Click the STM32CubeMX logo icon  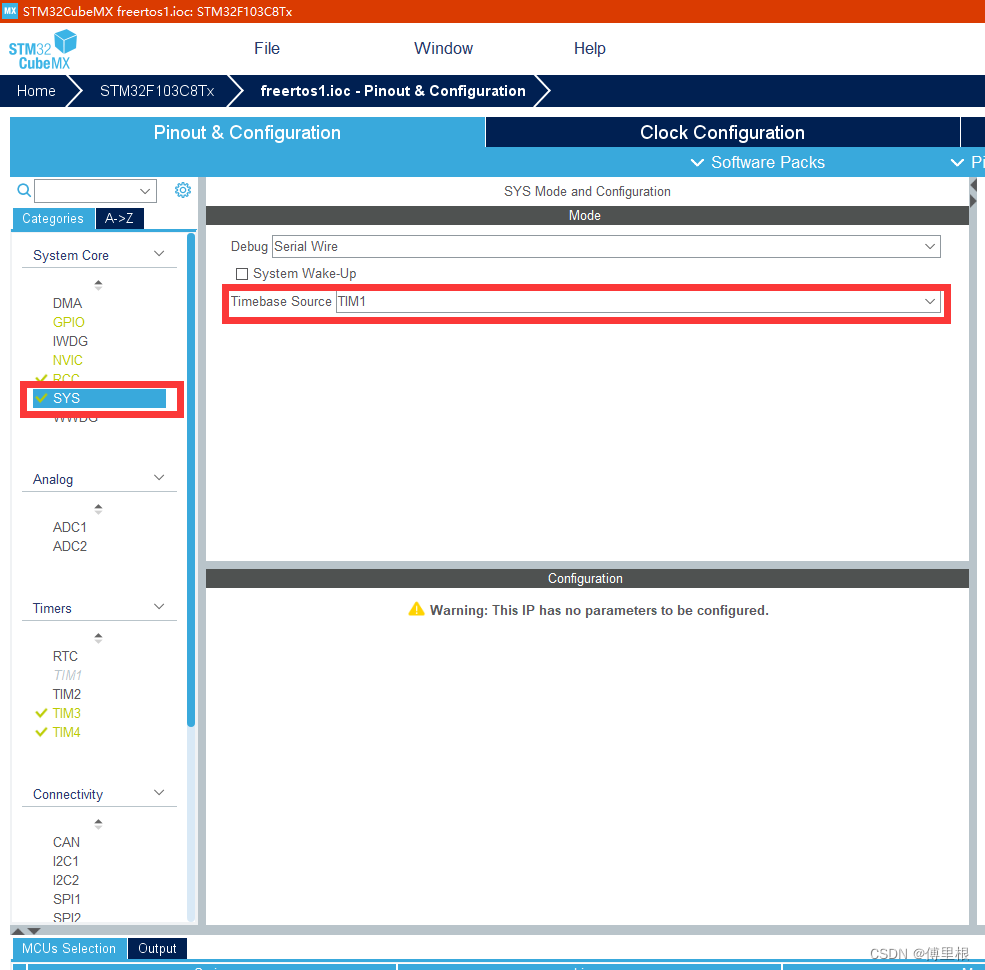pyautogui.click(x=43, y=50)
